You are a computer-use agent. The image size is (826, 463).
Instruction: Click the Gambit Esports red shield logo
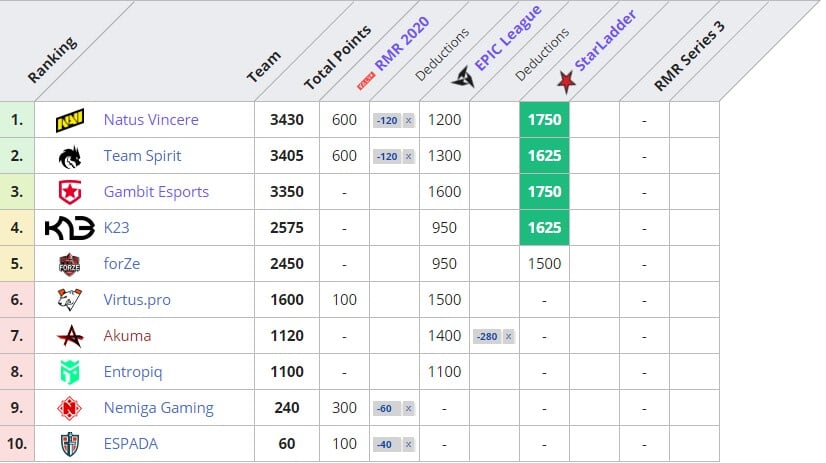pyautogui.click(x=70, y=192)
